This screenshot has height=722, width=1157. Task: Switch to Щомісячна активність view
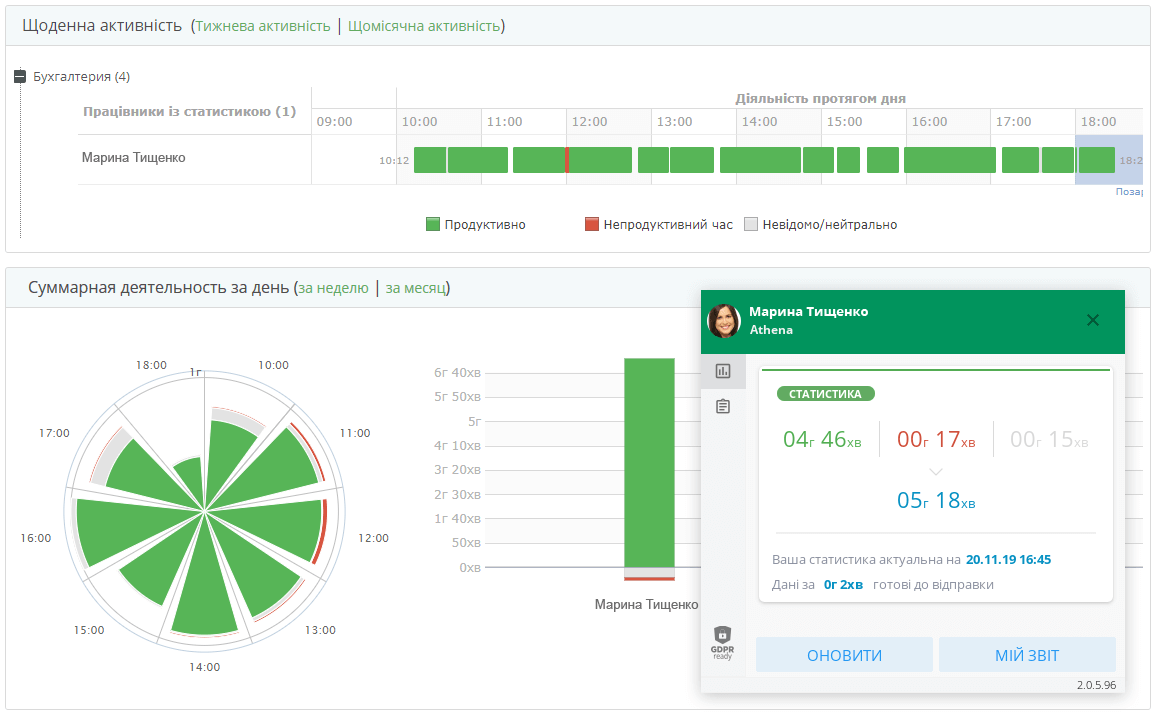(x=424, y=26)
